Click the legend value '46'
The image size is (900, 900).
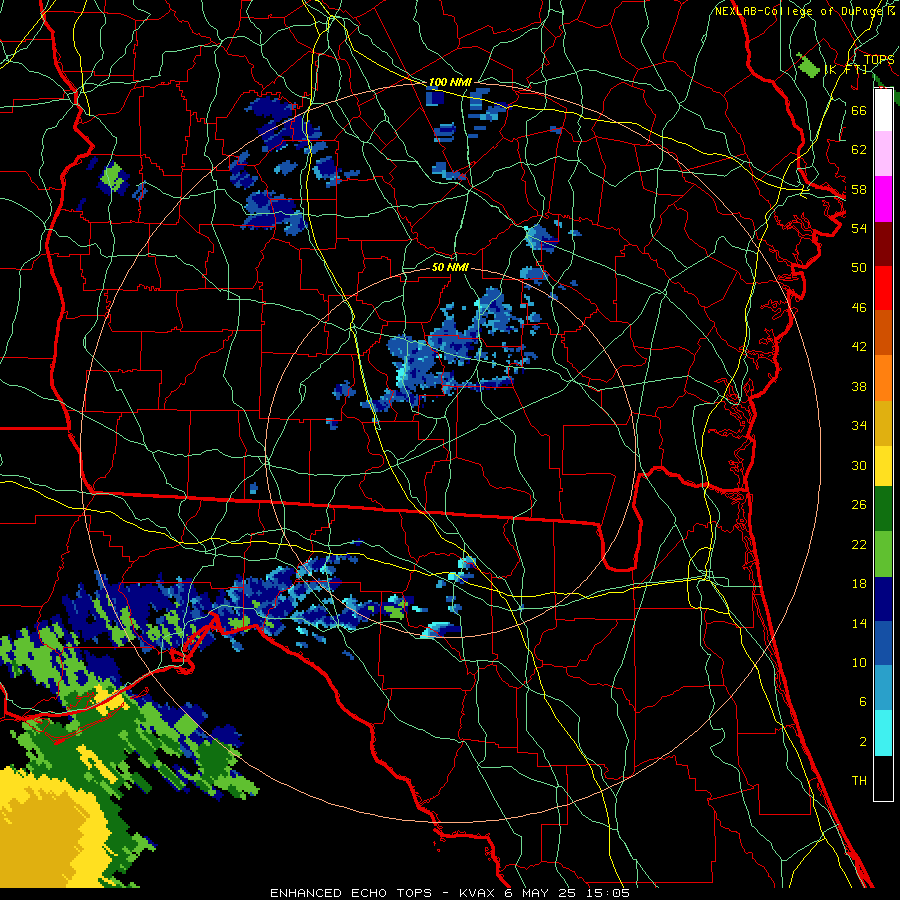coord(859,308)
